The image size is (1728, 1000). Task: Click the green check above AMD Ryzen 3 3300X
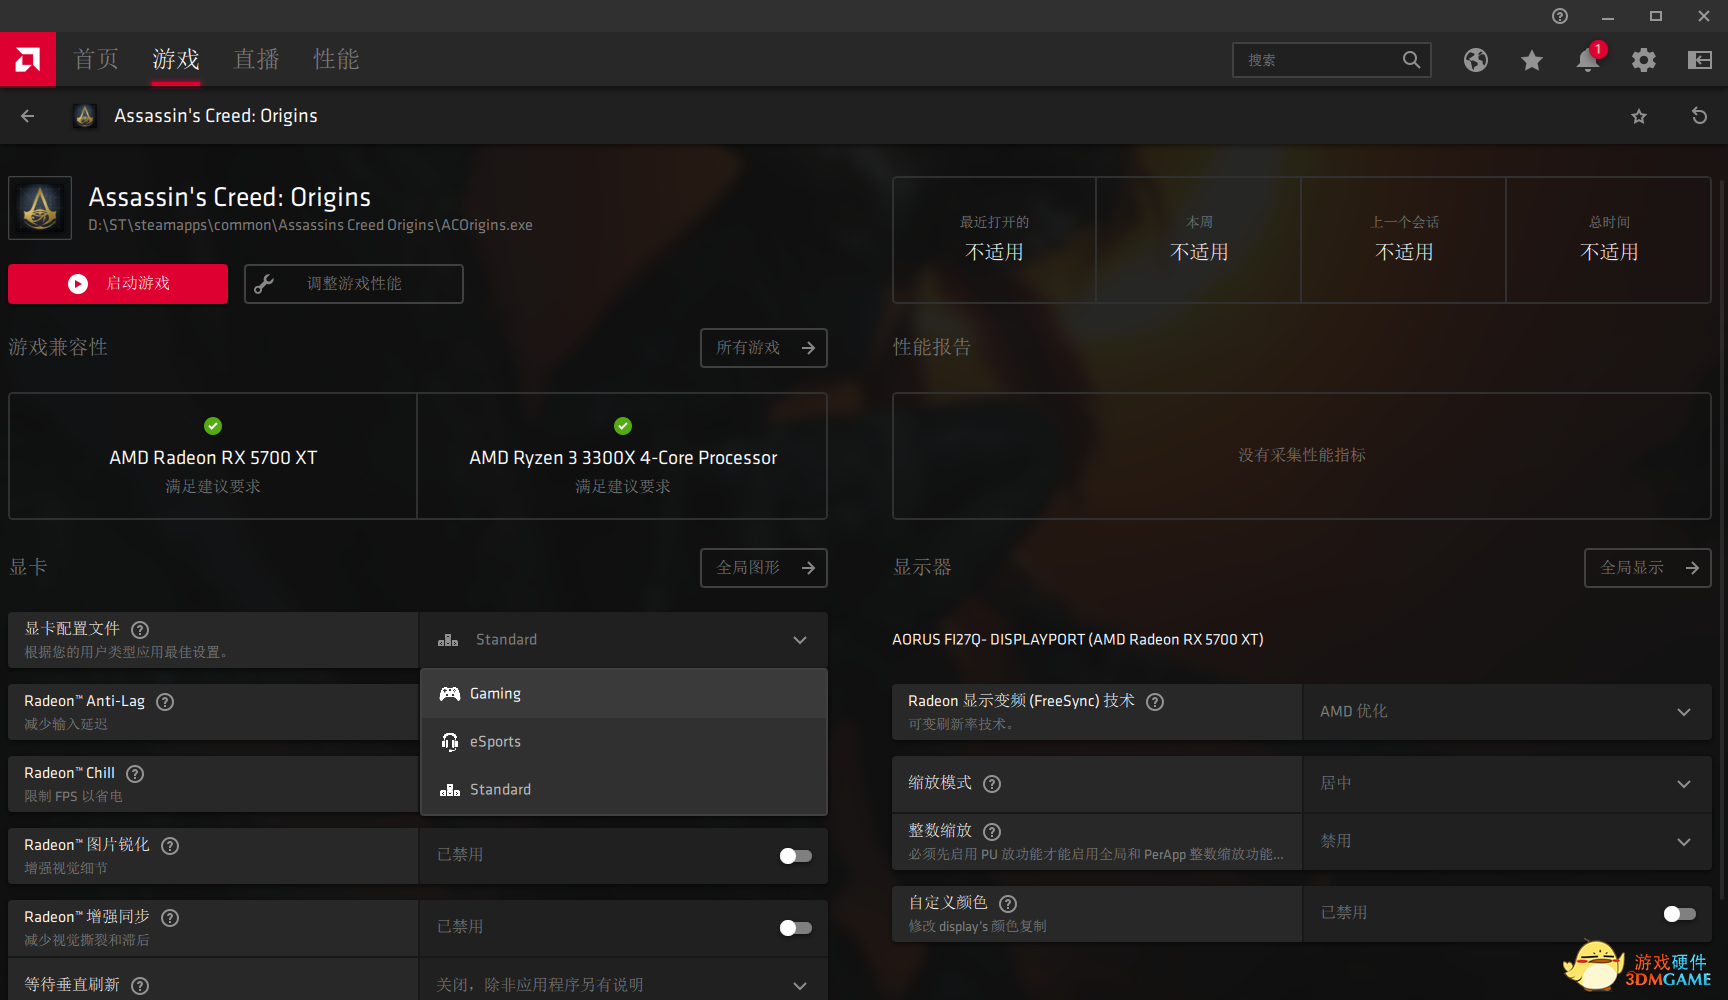[x=623, y=426]
